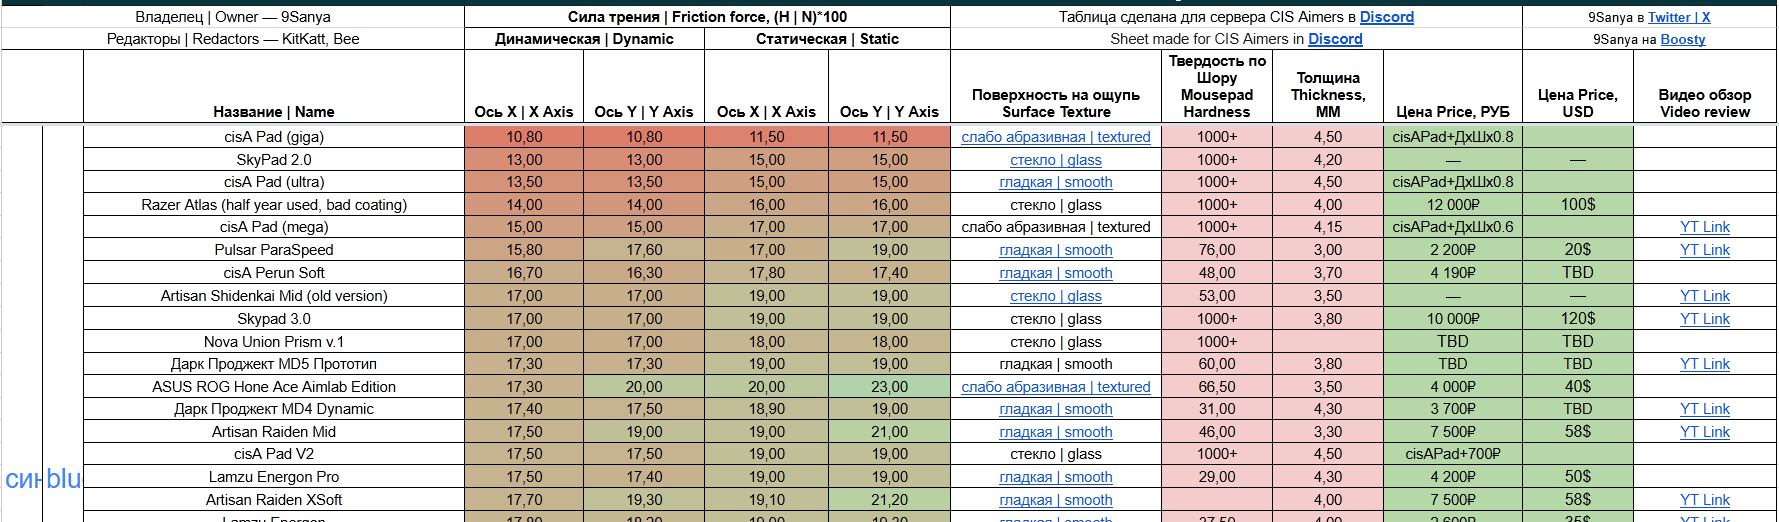Open YT Link for Дарк Проджект MD4 Dynamic
Screen dimensions: 1779x522
pos(1704,409)
